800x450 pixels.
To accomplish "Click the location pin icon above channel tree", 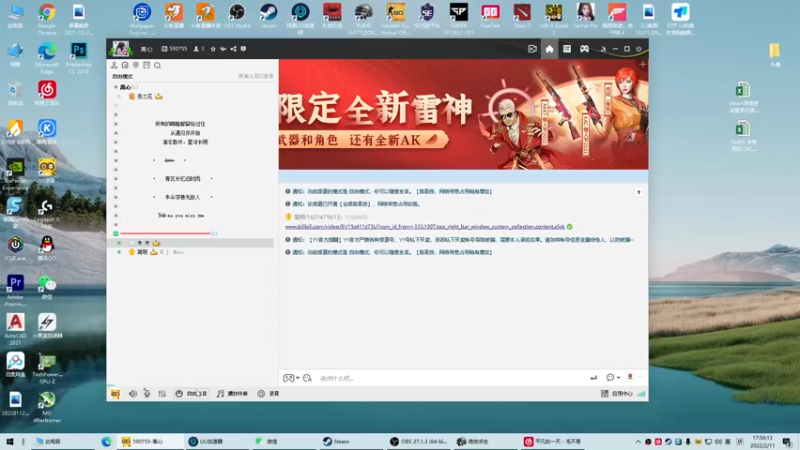I will tap(136, 65).
